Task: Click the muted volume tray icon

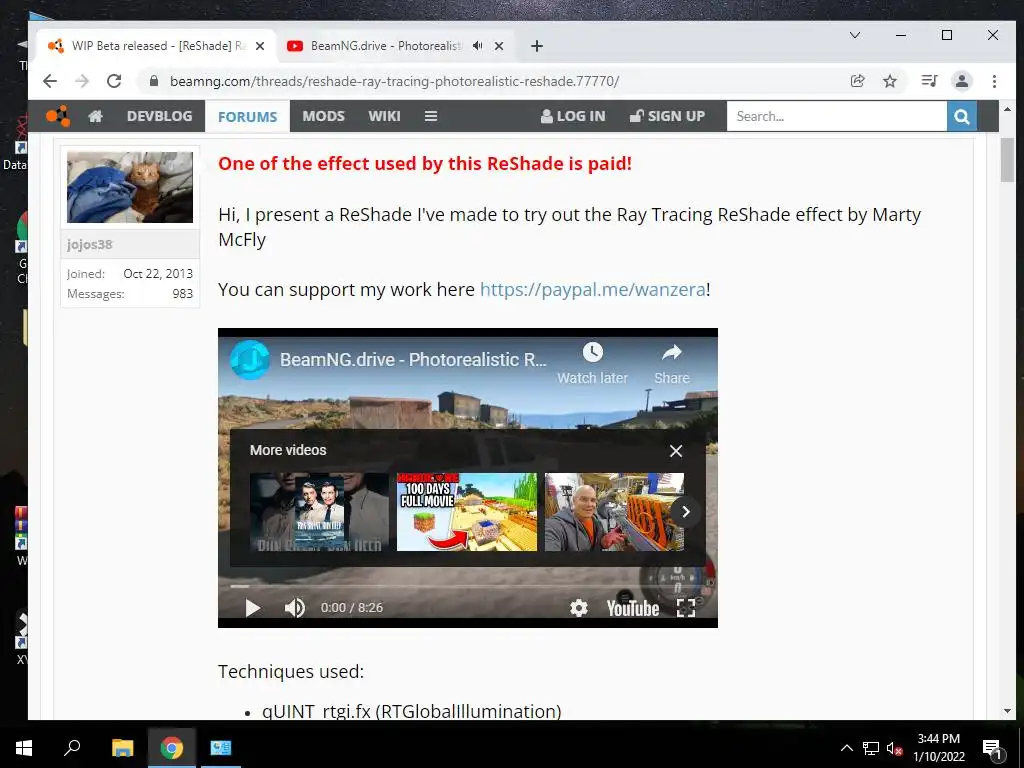Action: tap(894, 748)
